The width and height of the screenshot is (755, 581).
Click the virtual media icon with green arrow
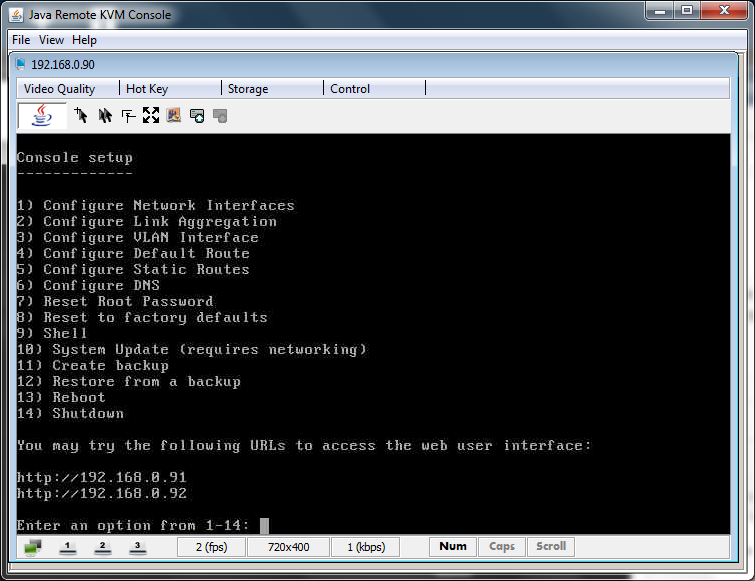click(197, 116)
